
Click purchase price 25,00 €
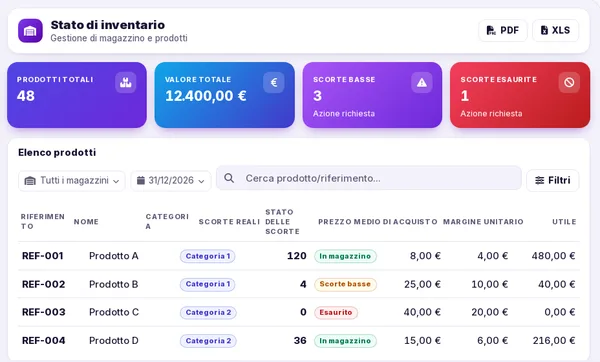tap(422, 284)
